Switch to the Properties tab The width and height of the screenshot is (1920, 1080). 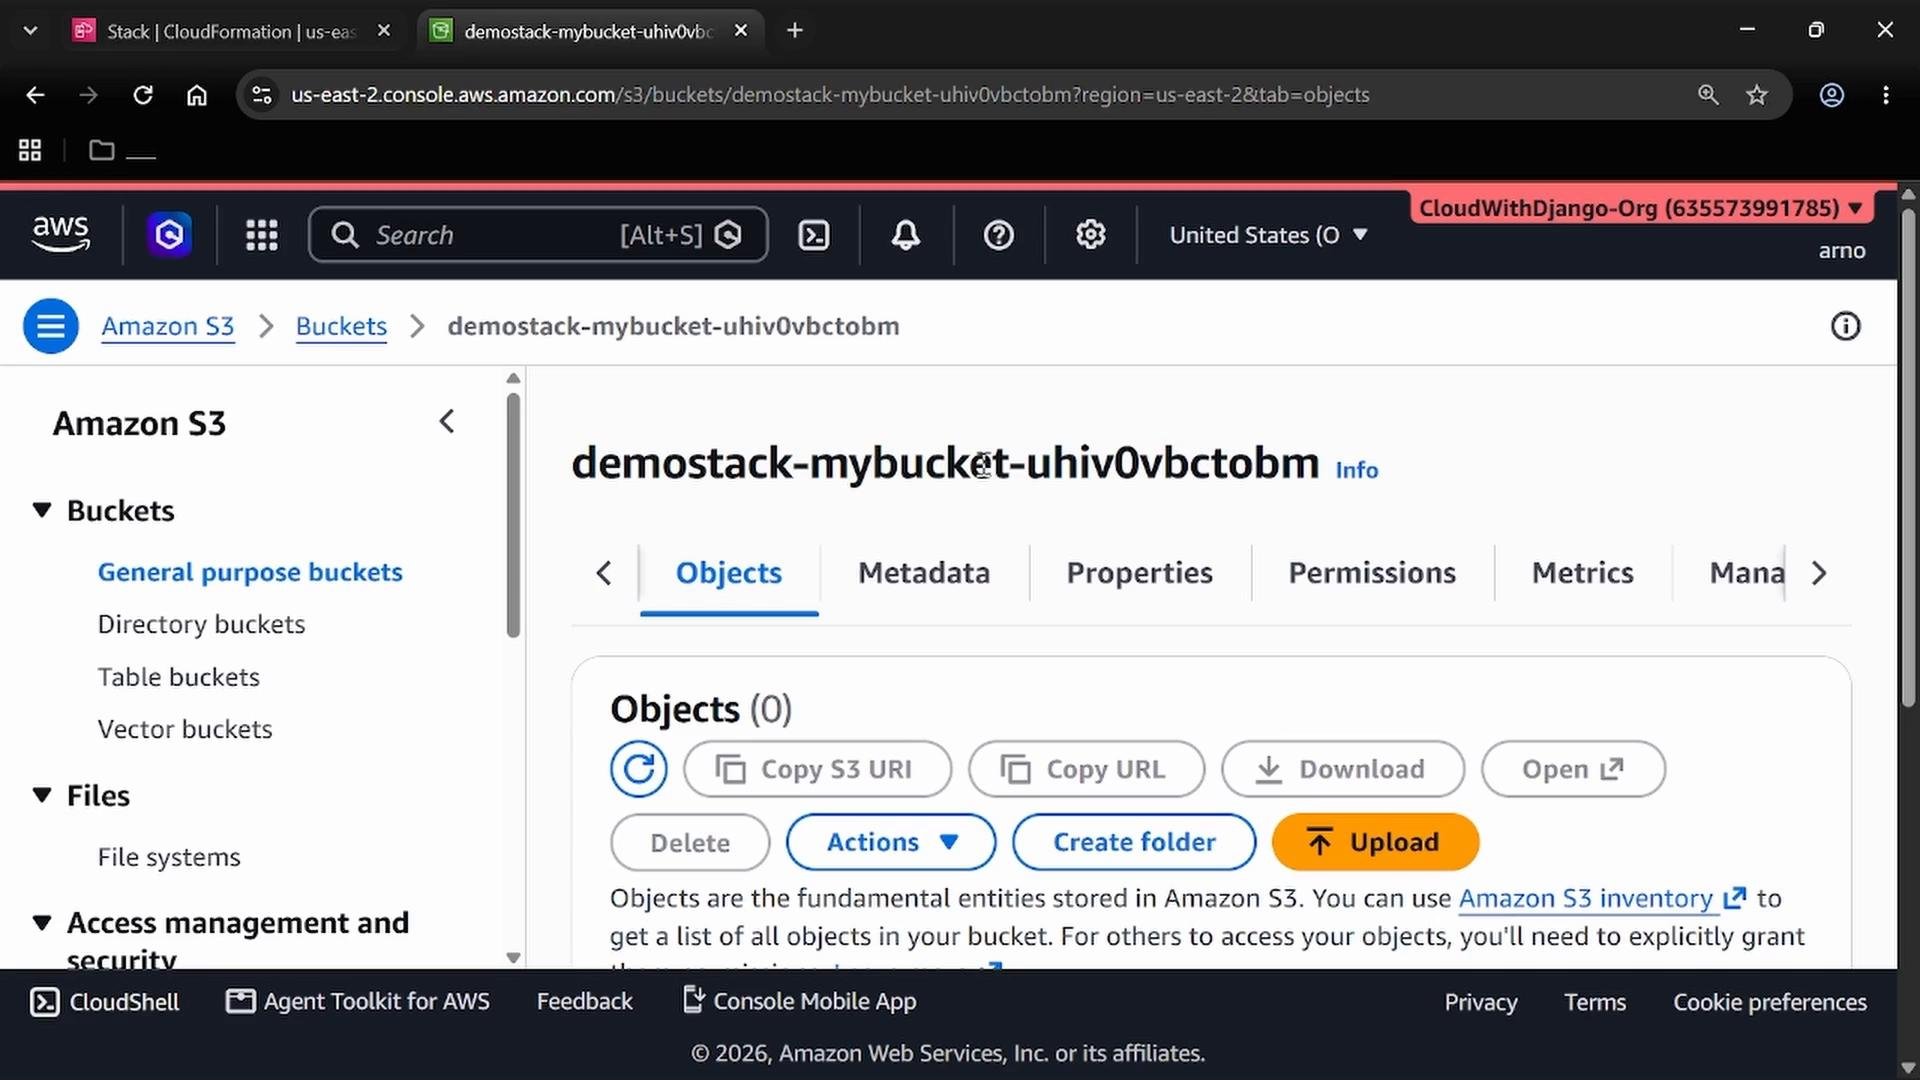(1140, 573)
